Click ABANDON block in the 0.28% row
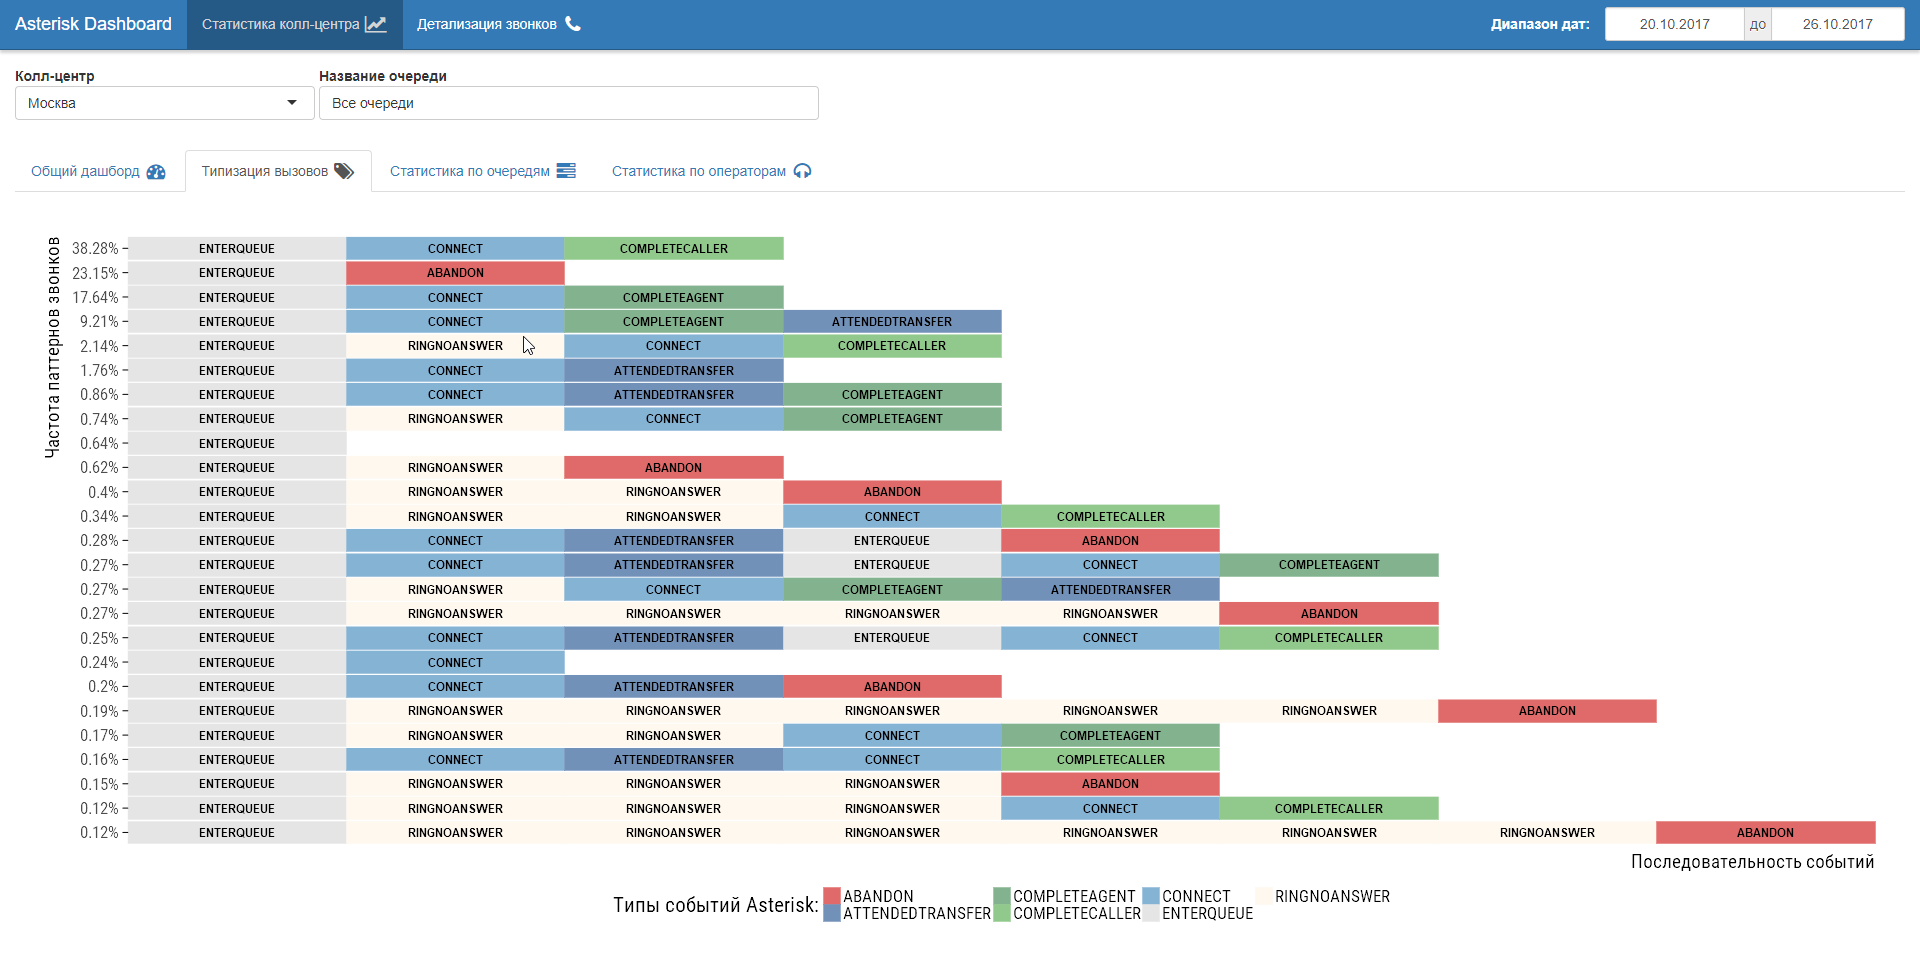 pyautogui.click(x=1111, y=541)
